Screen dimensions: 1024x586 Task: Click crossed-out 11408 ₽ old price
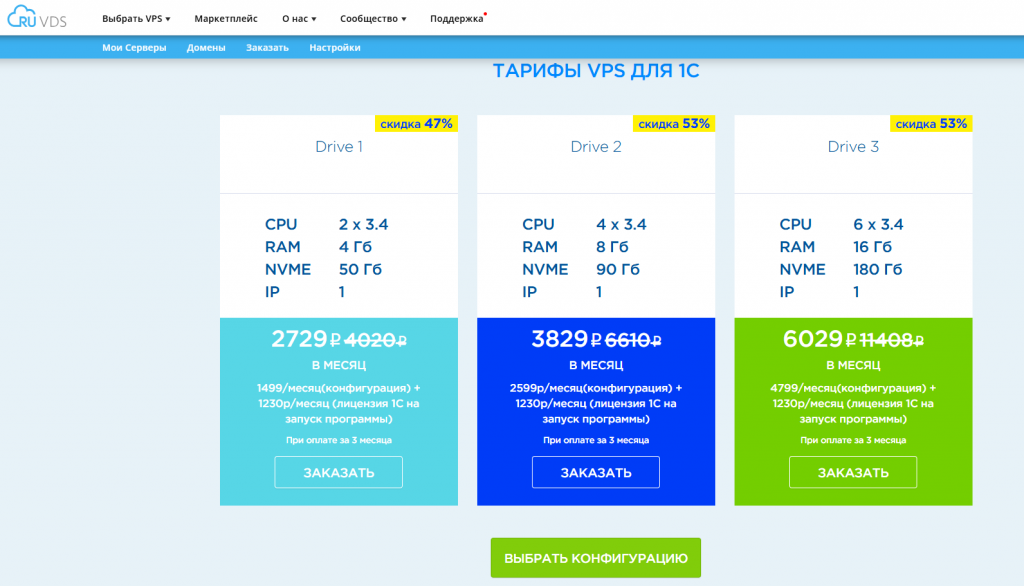[x=891, y=340]
